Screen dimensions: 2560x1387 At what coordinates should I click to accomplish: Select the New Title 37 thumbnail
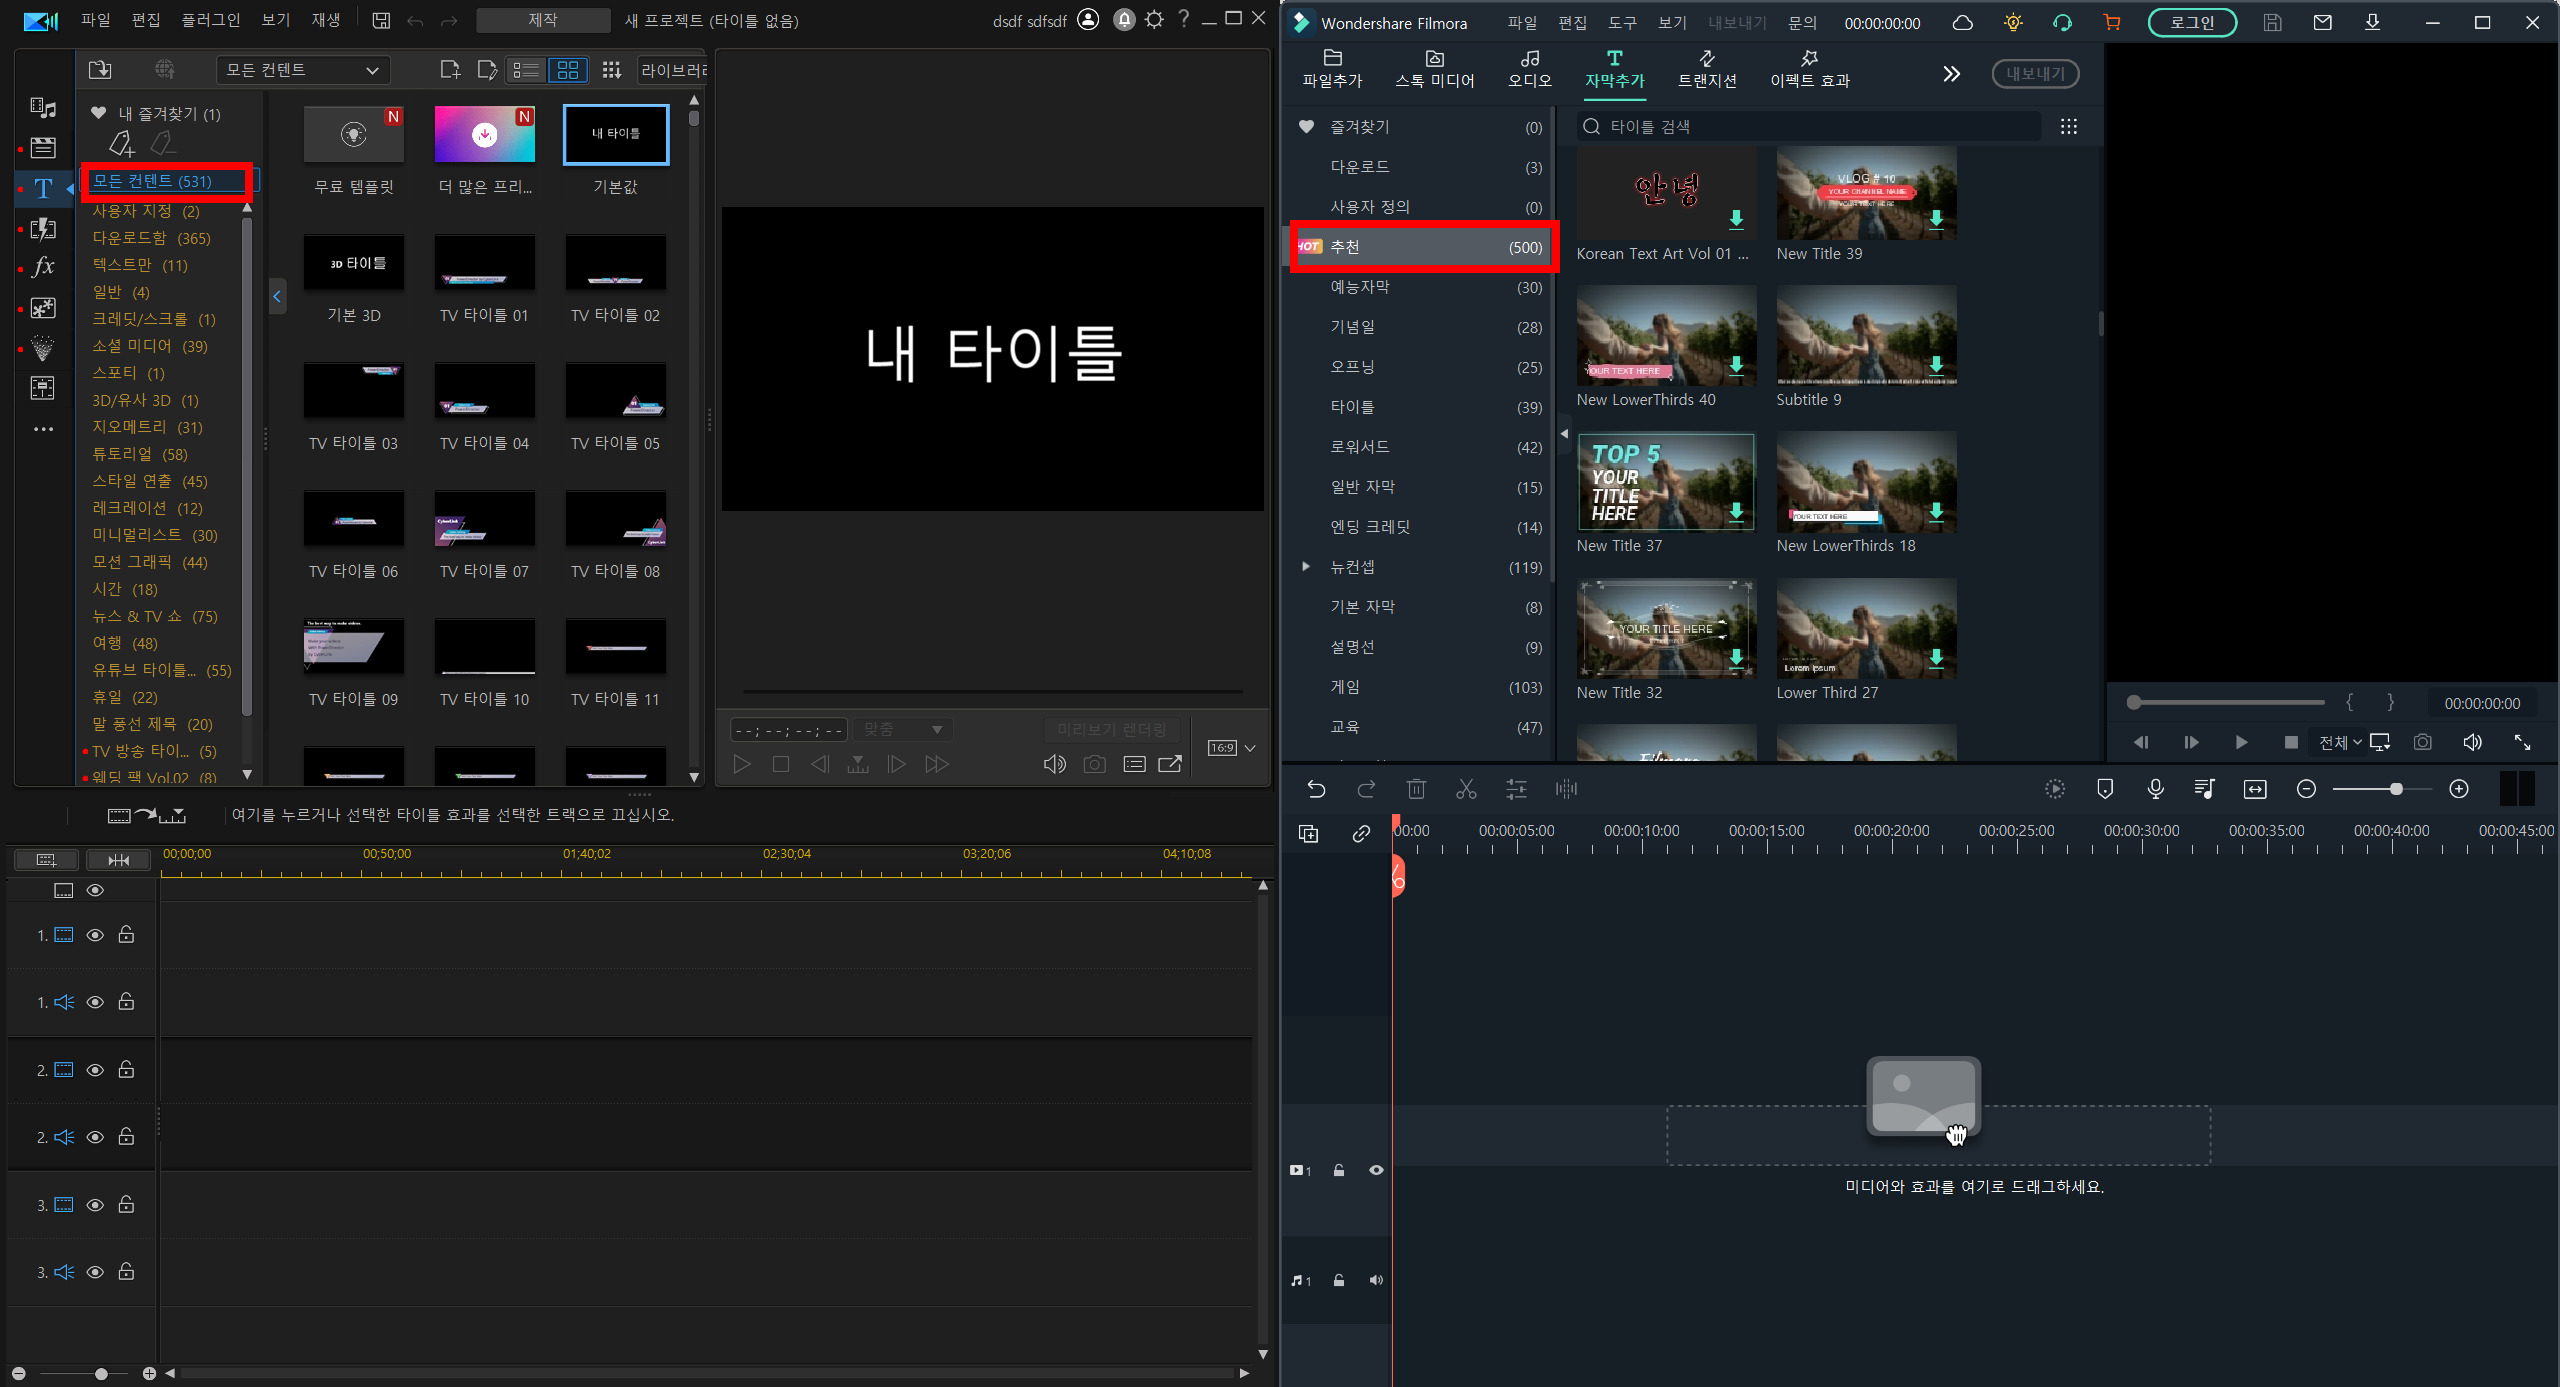1664,482
